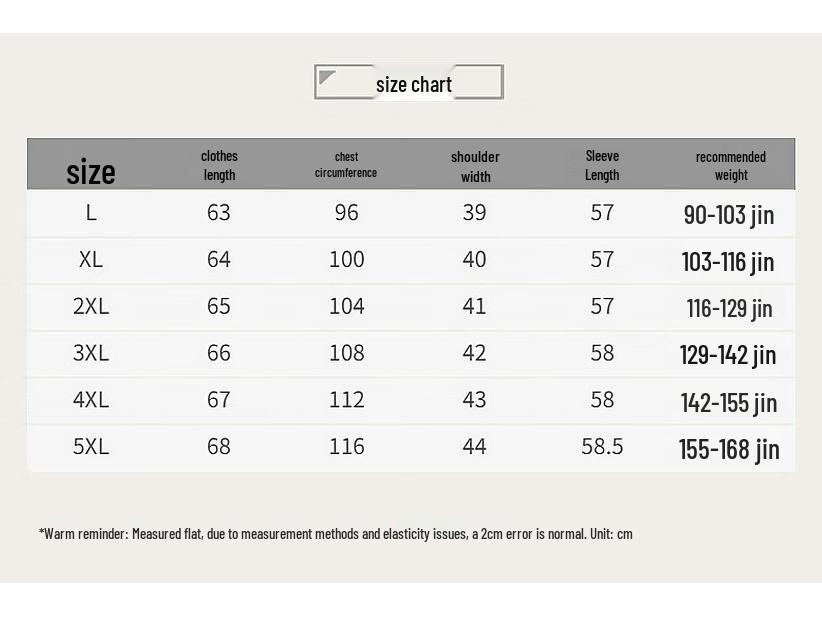Select the 5XL size row label
The height and width of the screenshot is (617, 822).
[91, 447]
